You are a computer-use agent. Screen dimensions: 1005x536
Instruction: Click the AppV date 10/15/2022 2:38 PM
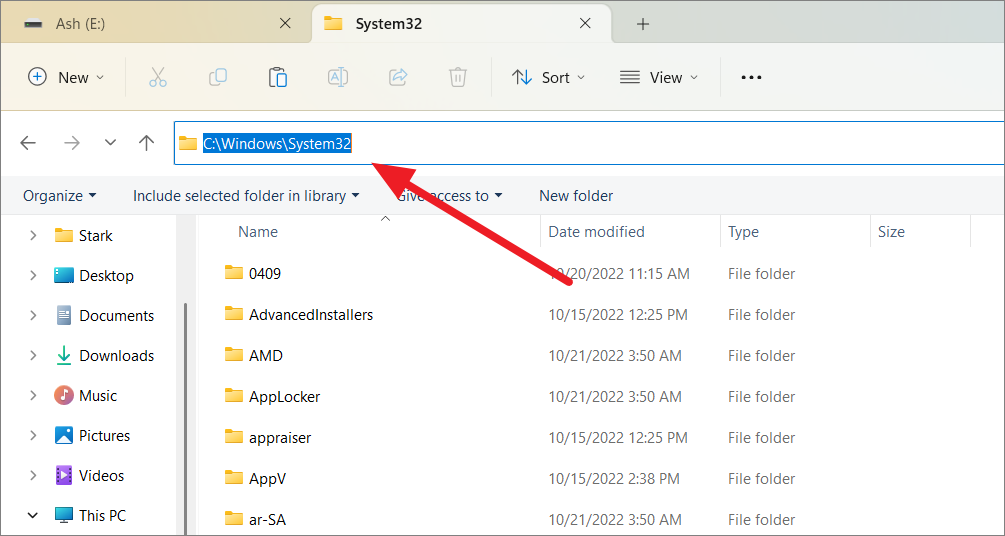pos(613,479)
